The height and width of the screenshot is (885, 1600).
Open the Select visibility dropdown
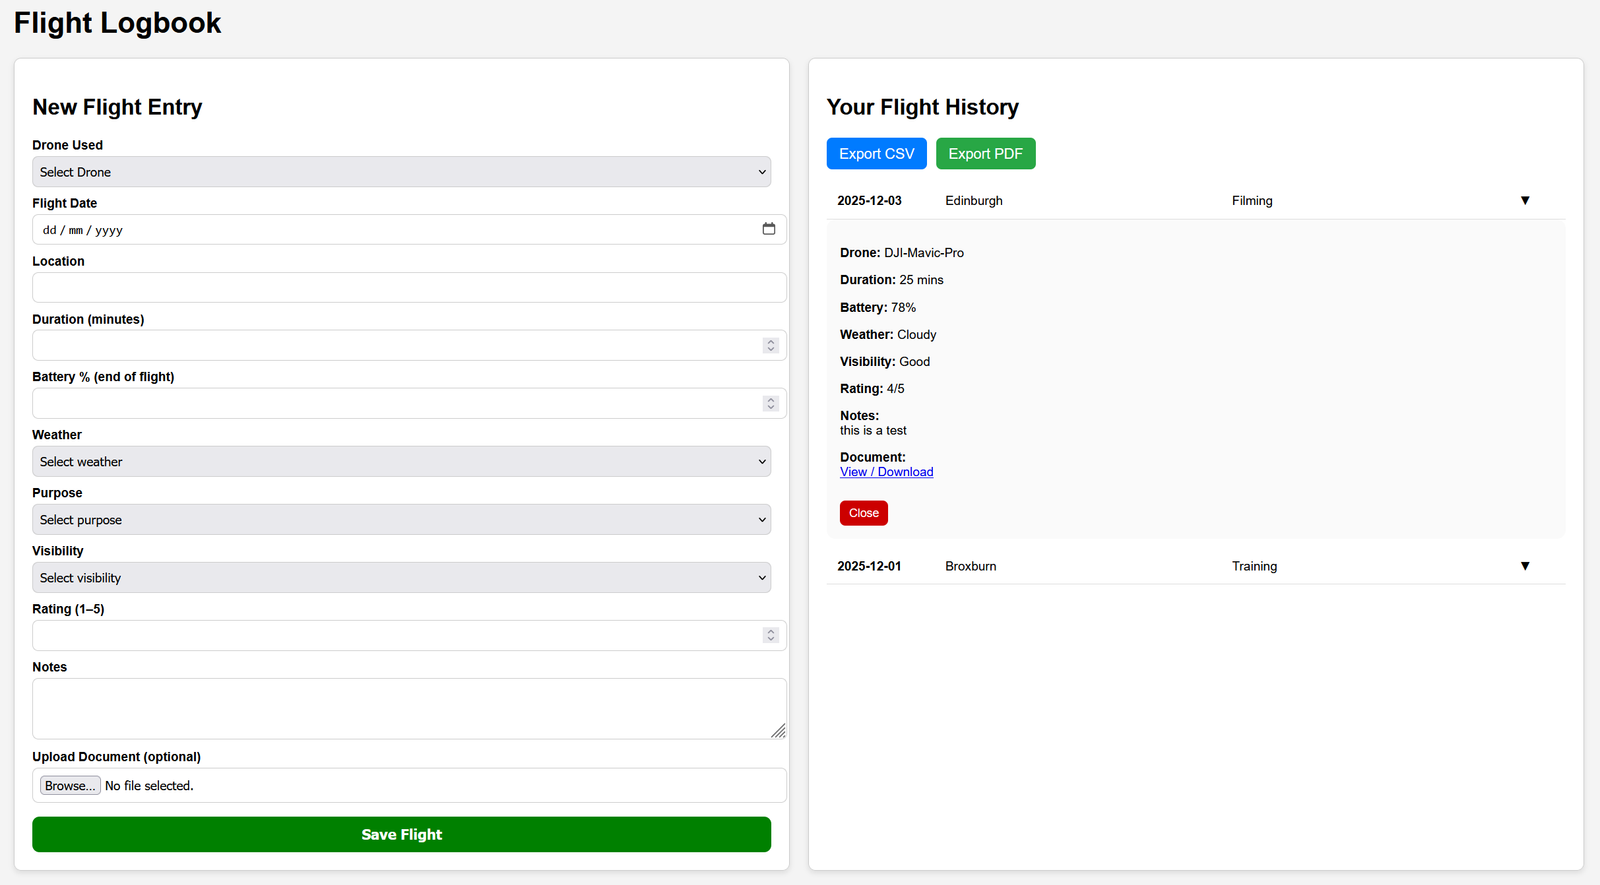[x=401, y=578]
